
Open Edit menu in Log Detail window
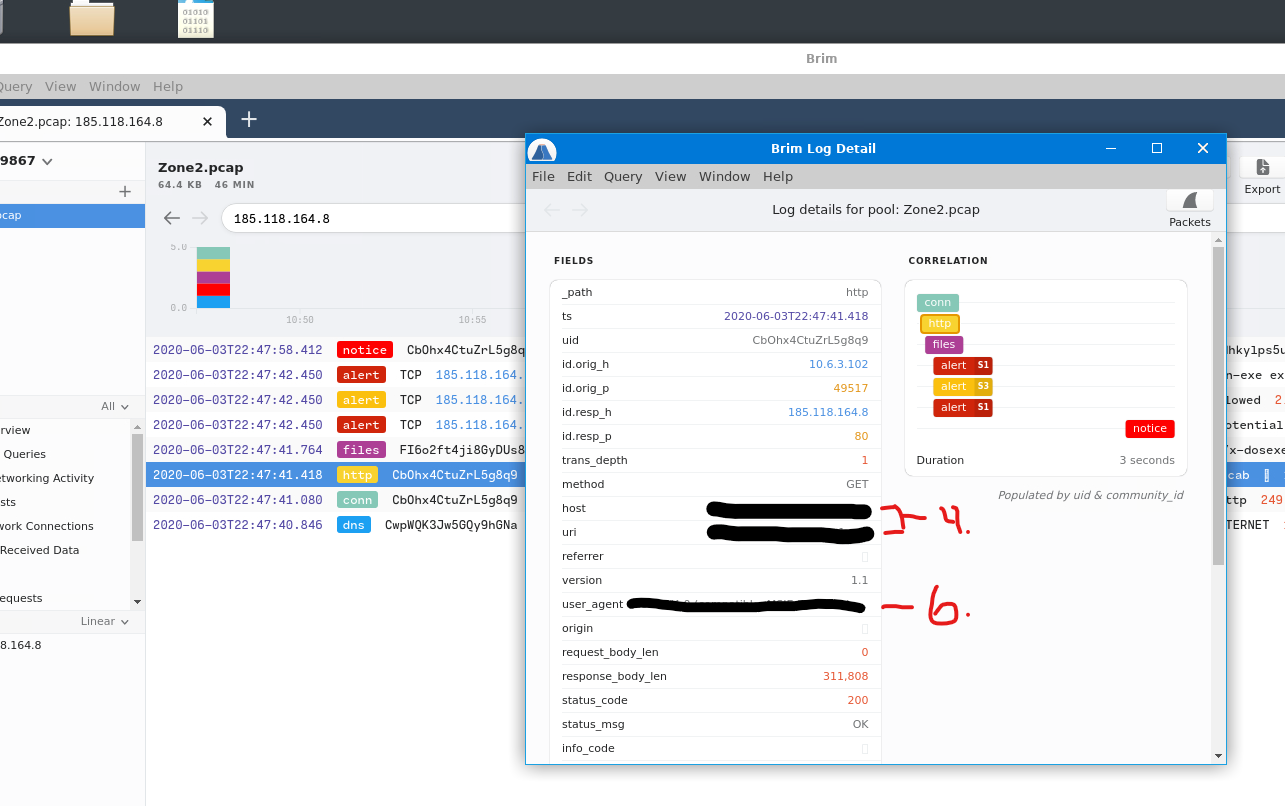[579, 176]
